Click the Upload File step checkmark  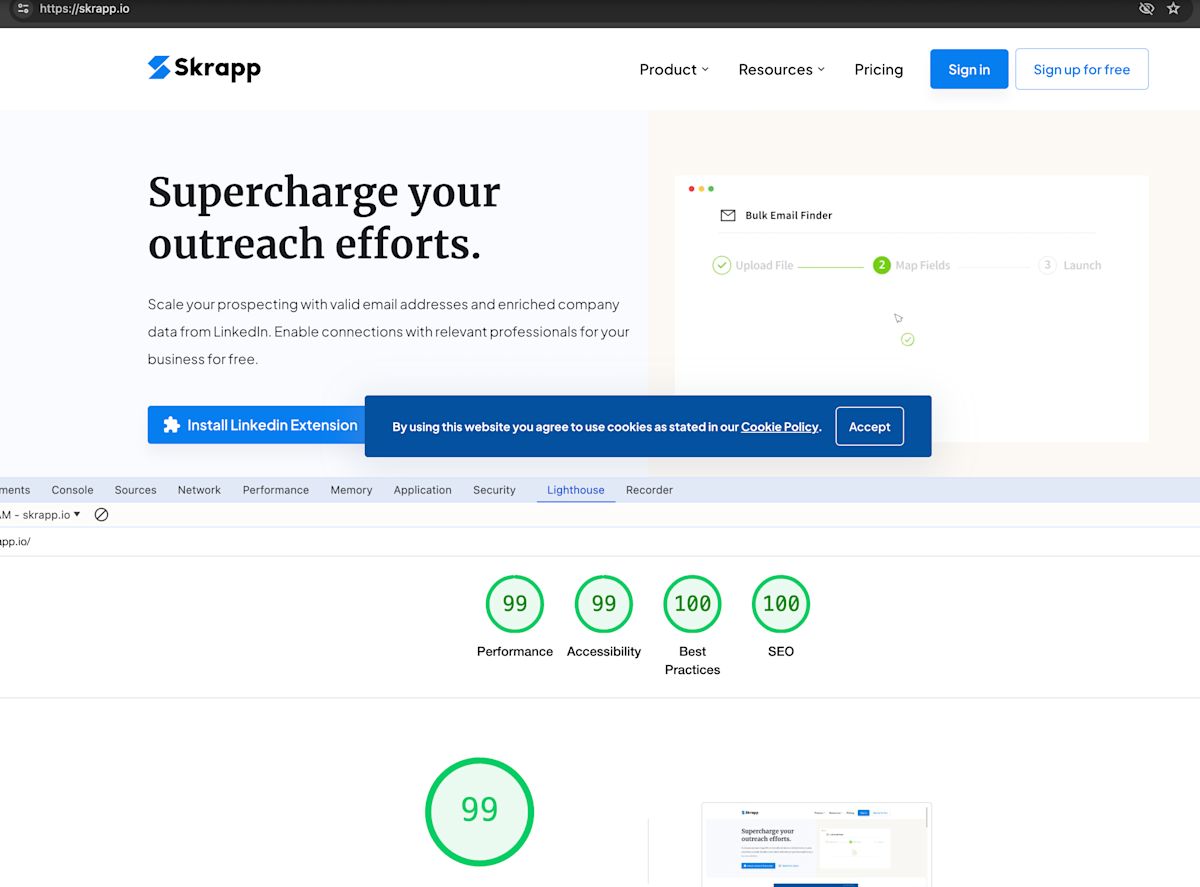click(x=721, y=265)
